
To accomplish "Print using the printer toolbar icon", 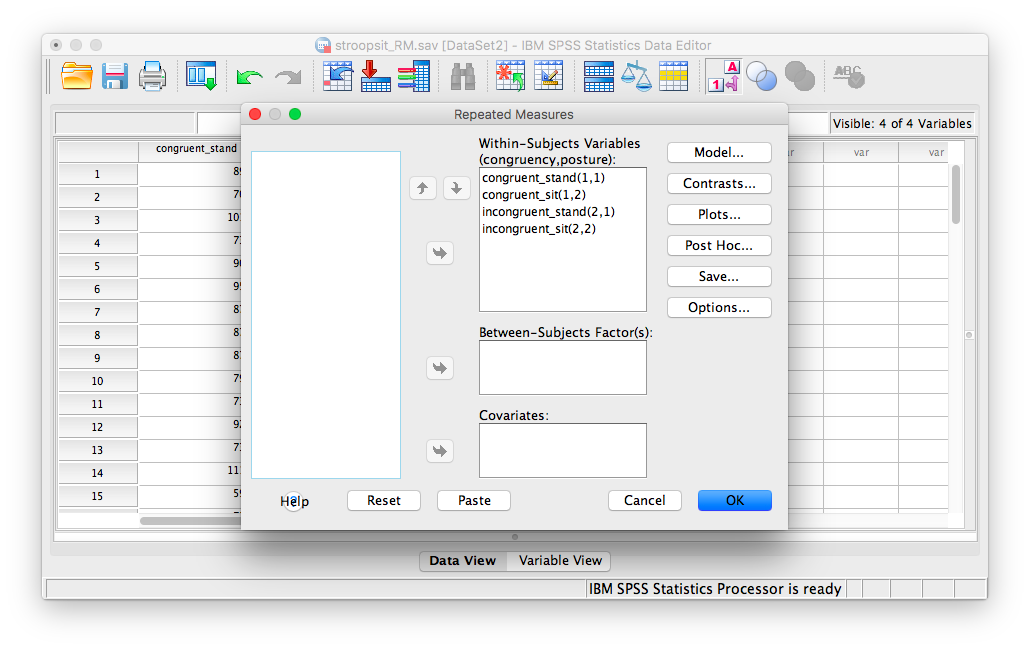I will 152,76.
